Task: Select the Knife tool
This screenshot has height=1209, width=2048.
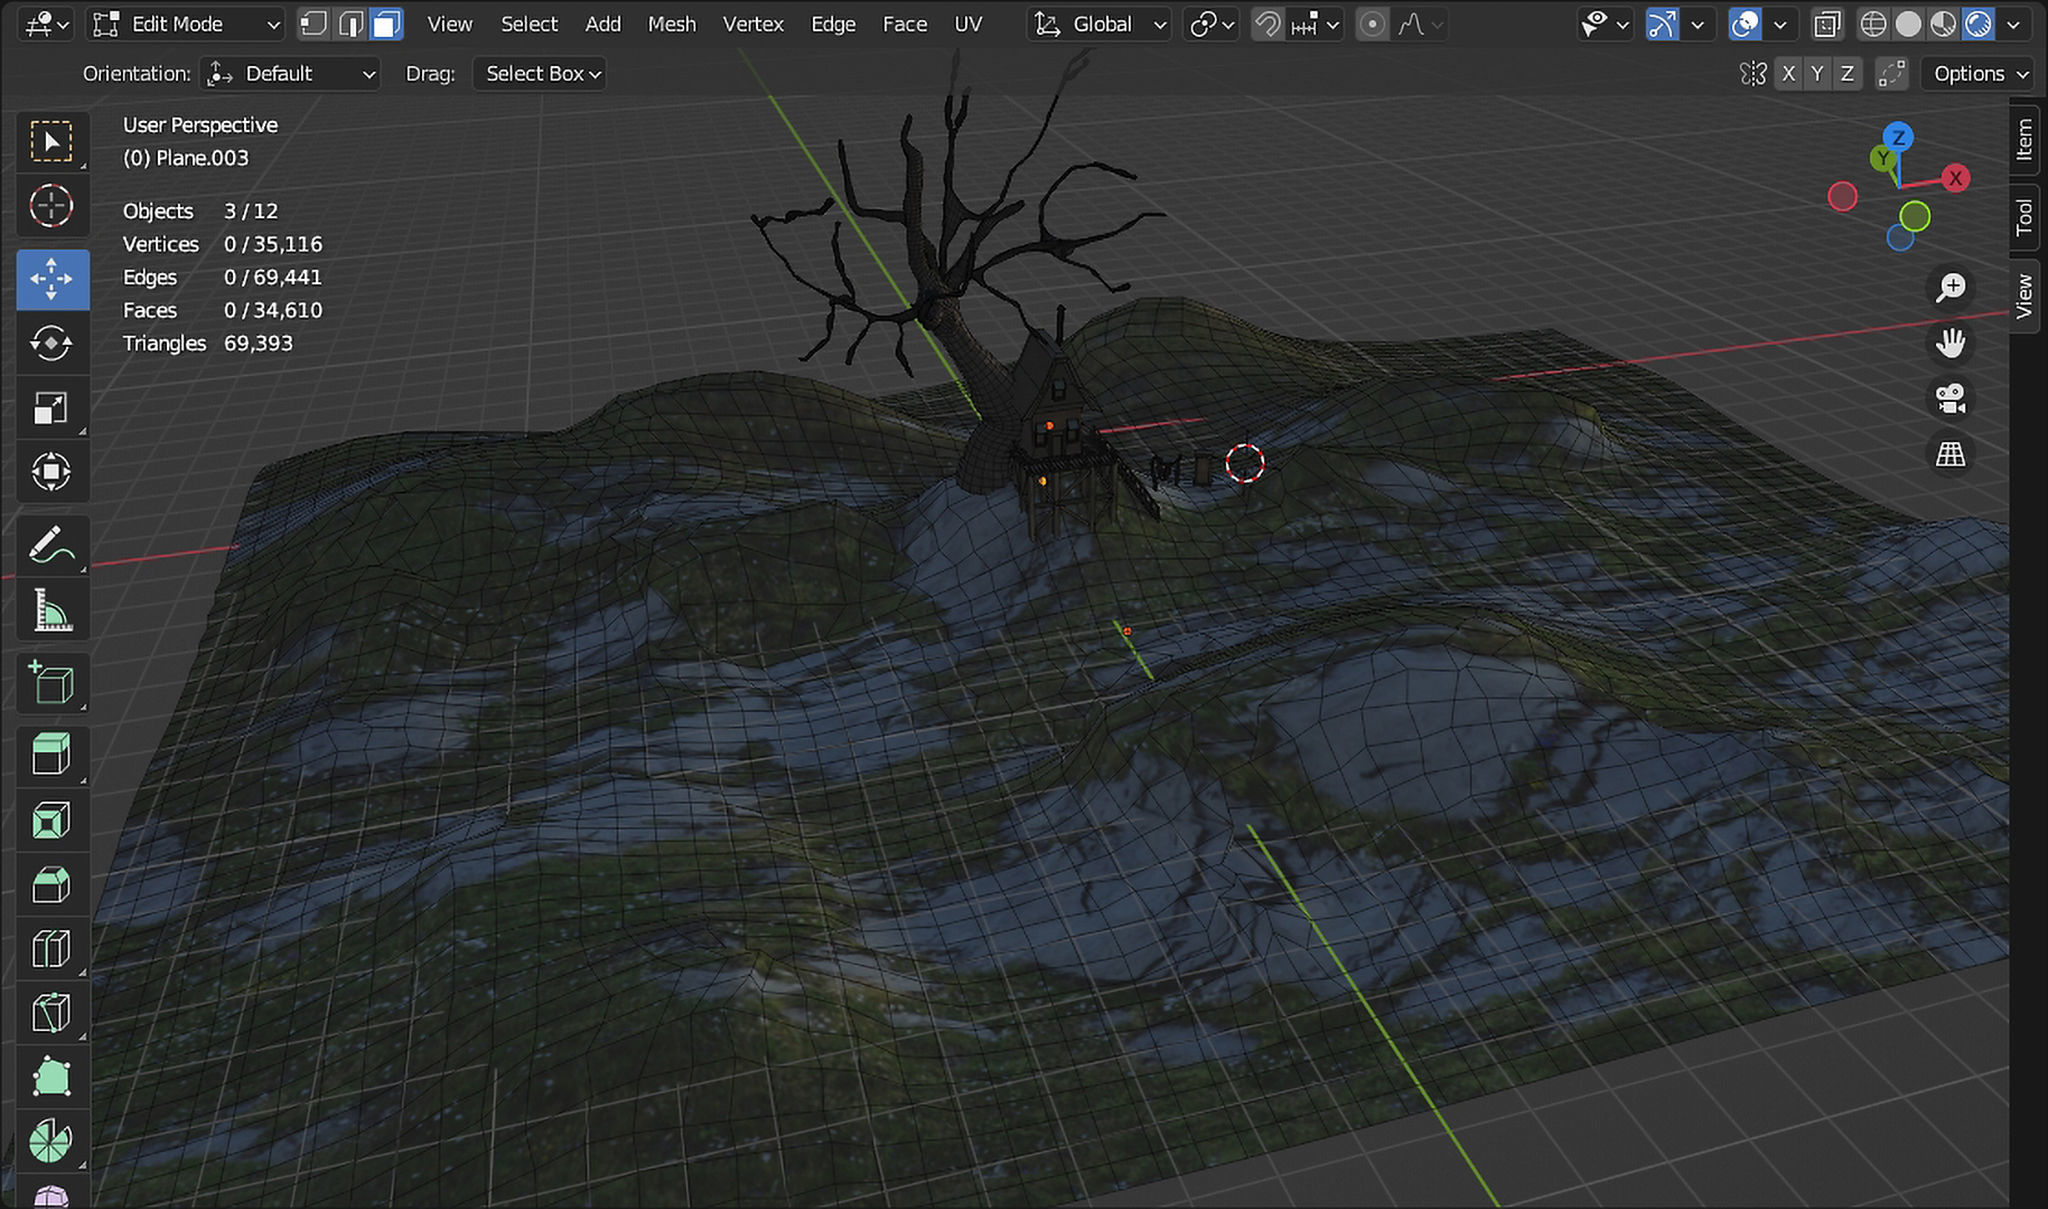Action: (x=51, y=1012)
